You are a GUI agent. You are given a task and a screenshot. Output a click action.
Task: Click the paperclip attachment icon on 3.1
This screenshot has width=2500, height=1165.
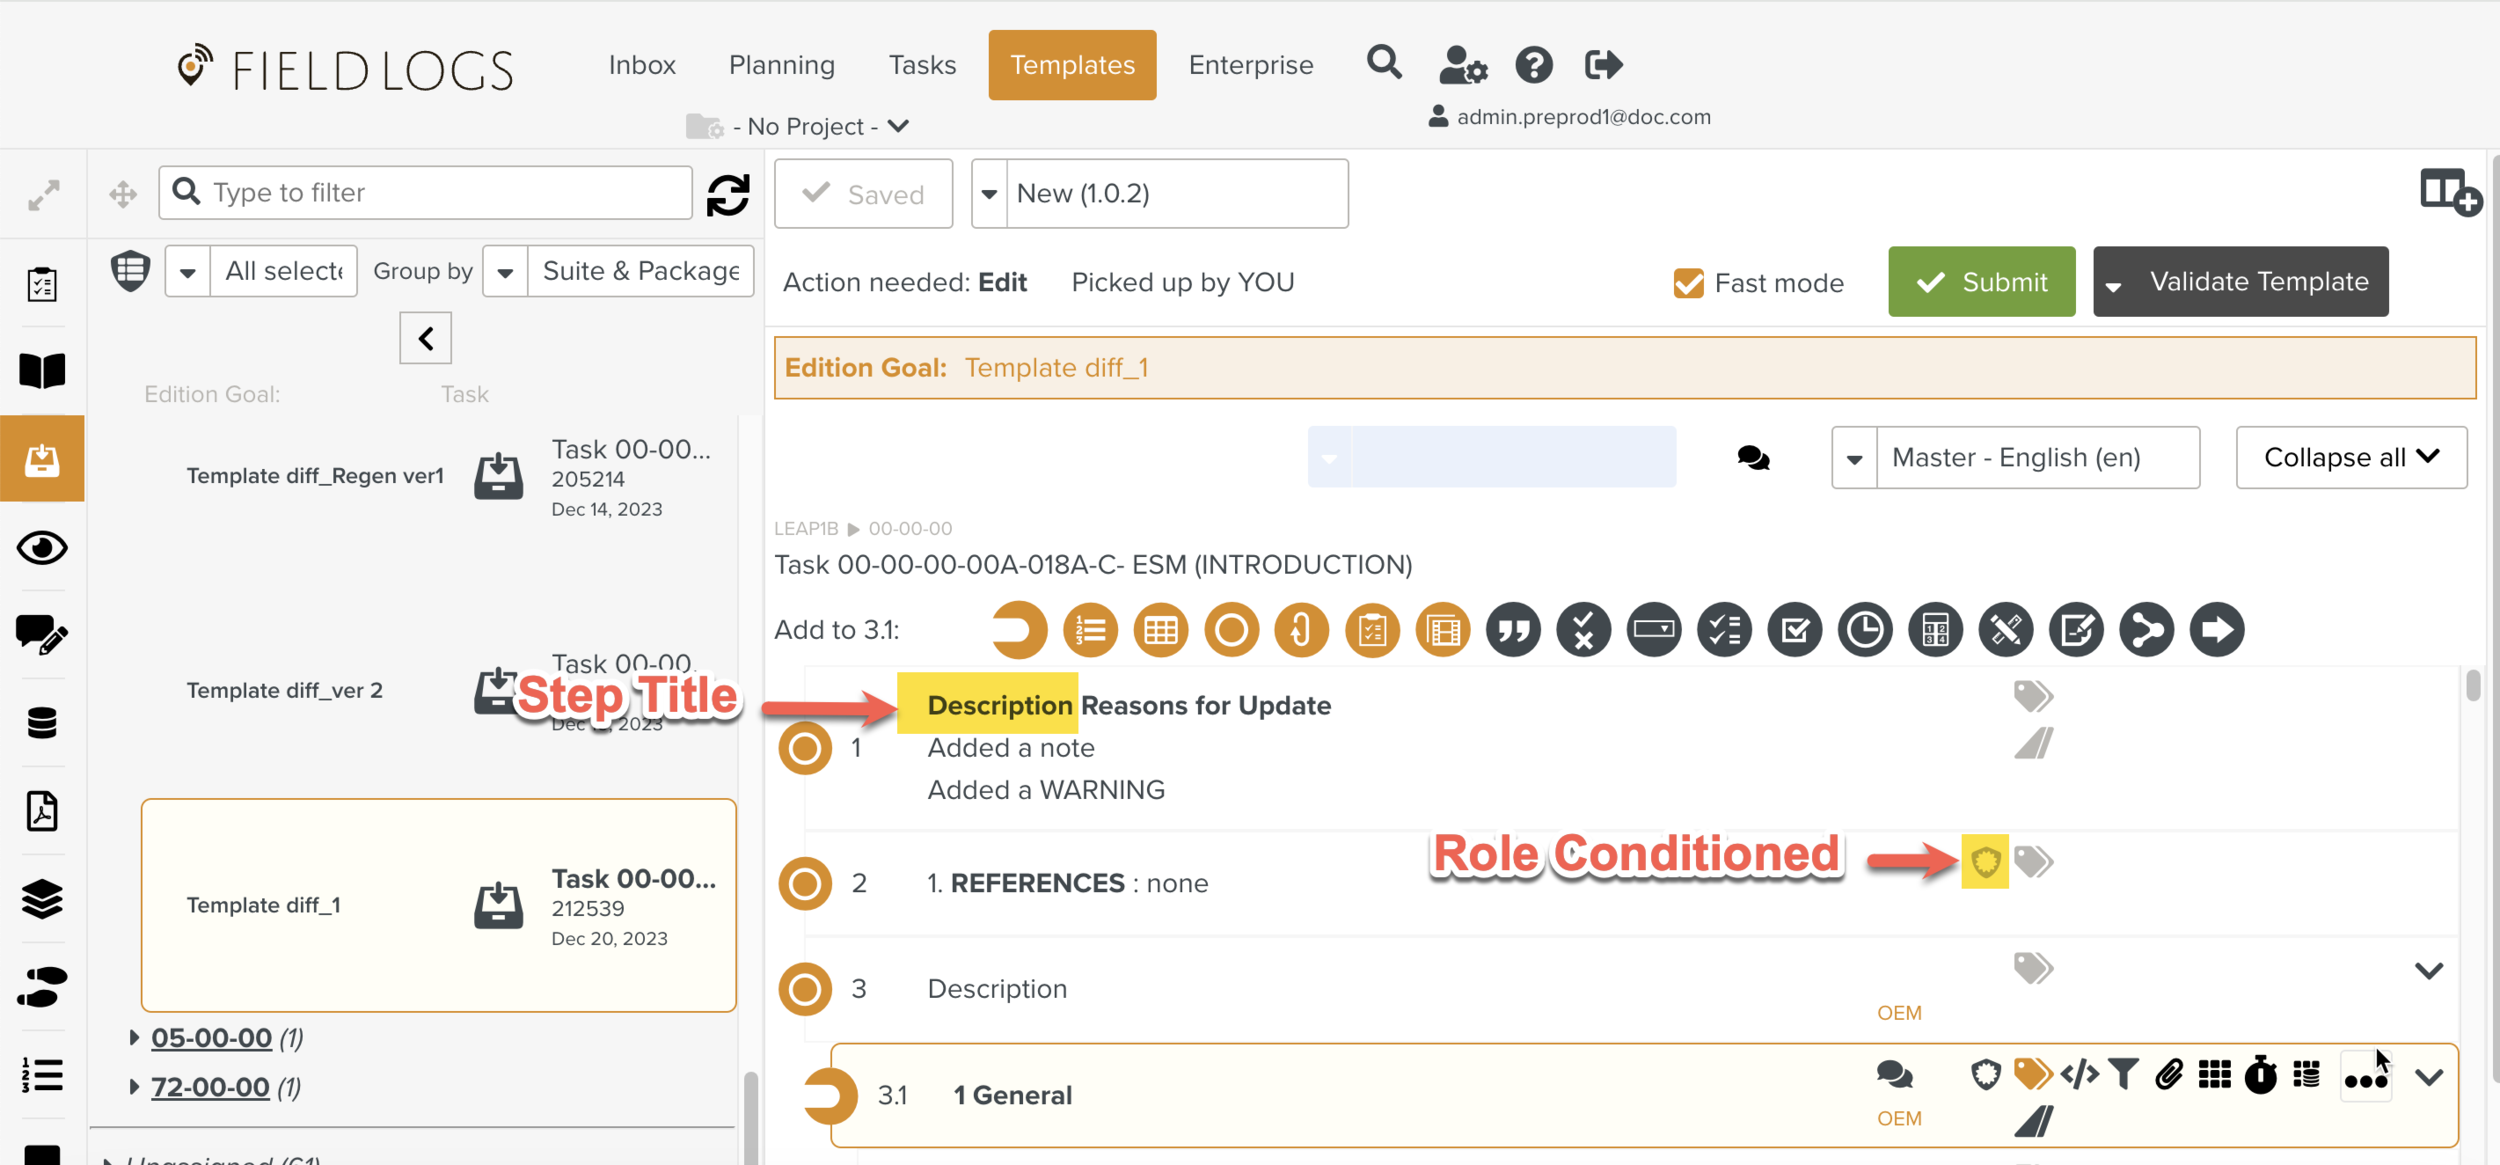click(2168, 1075)
